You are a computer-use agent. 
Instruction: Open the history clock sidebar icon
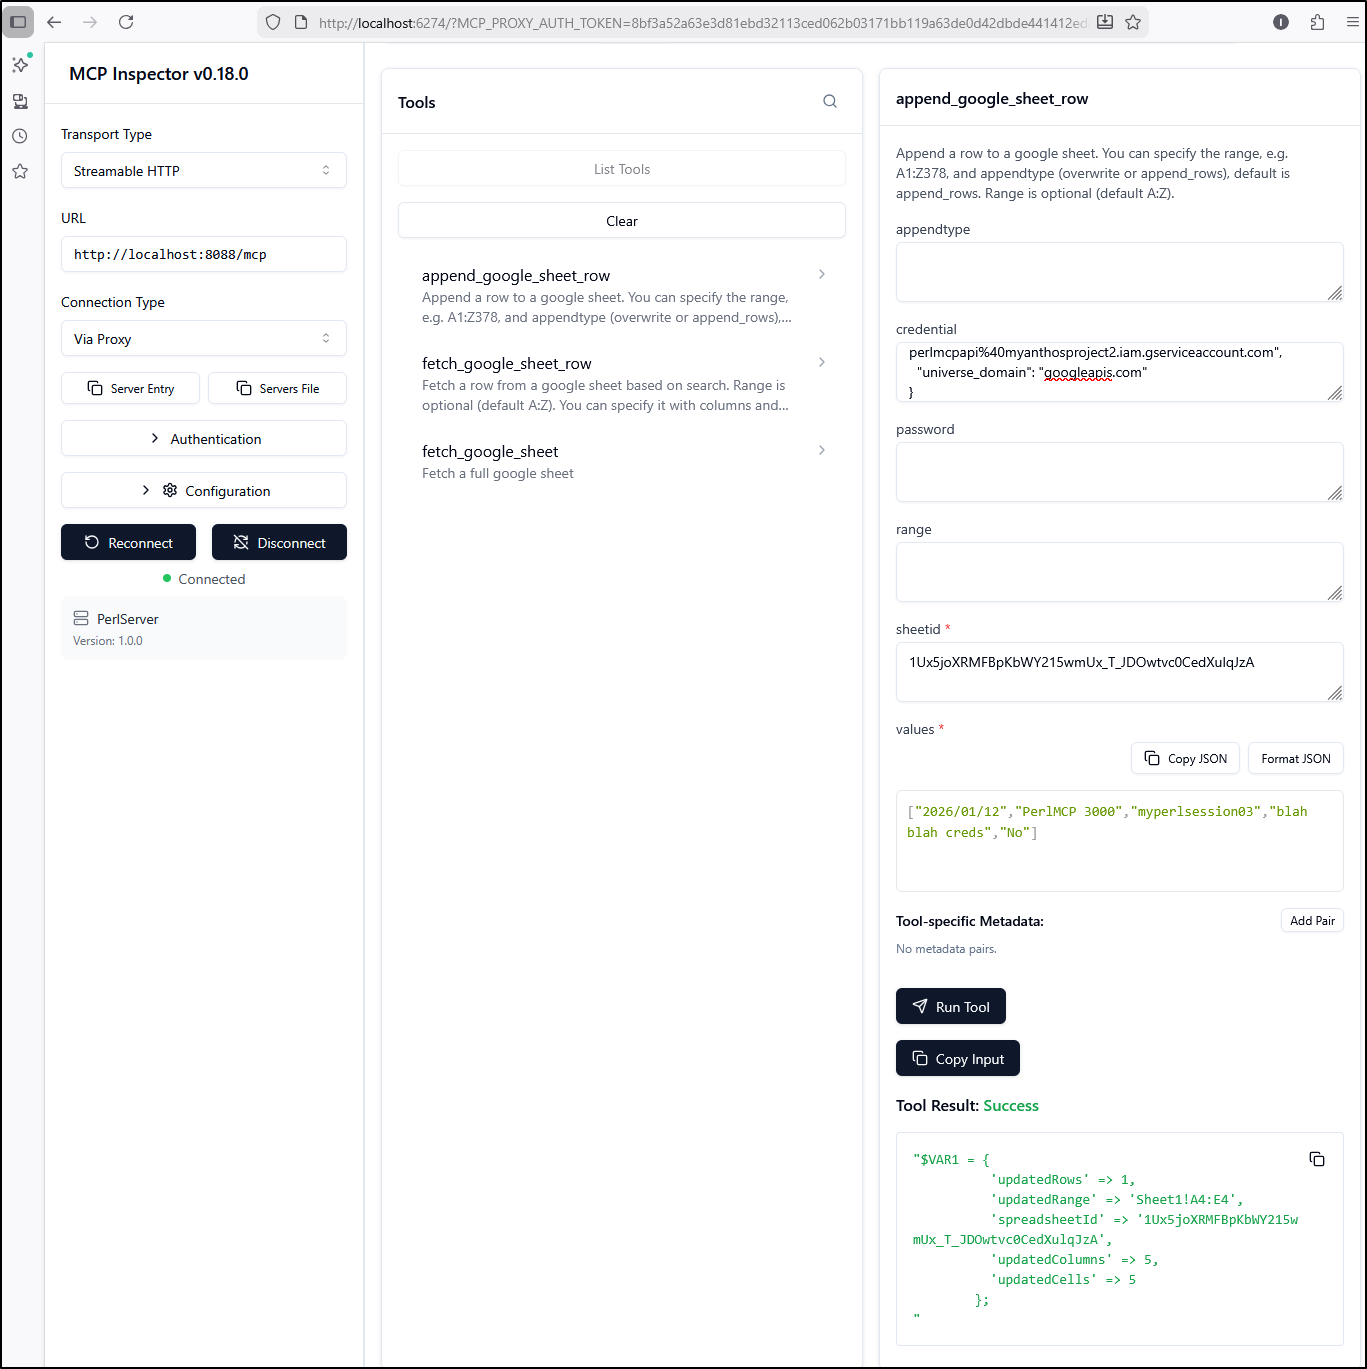tap(20, 136)
